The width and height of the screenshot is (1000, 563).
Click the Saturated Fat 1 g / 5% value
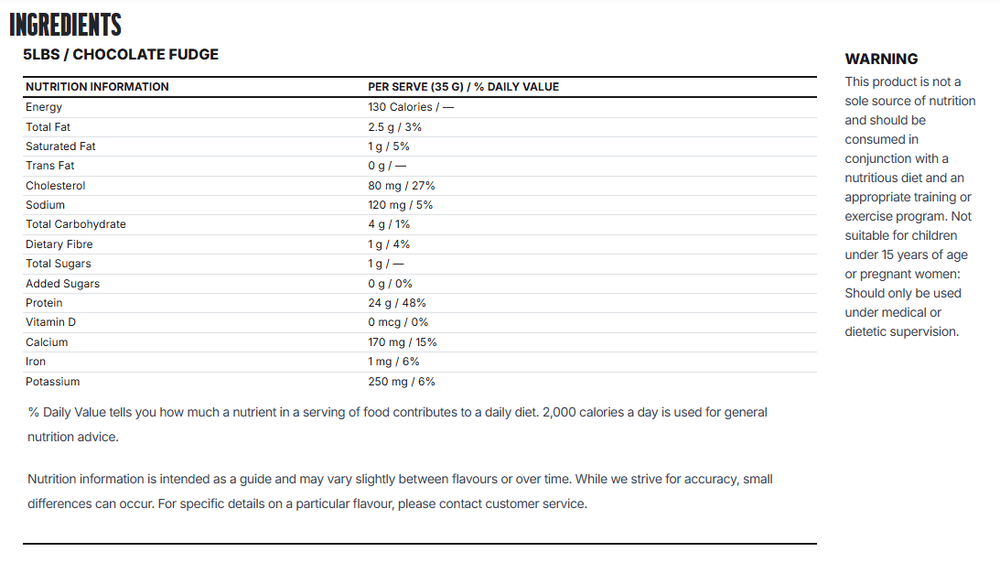(x=388, y=146)
